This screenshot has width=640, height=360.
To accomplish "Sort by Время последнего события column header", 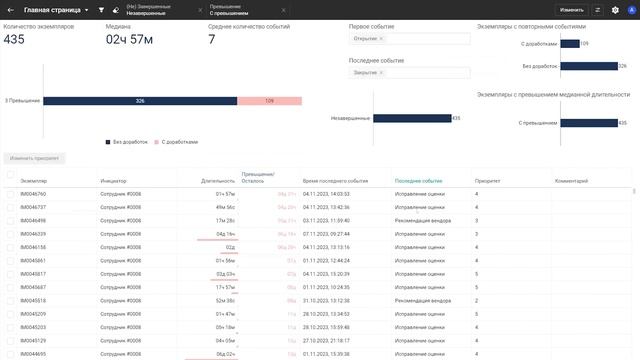I will (x=335, y=181).
